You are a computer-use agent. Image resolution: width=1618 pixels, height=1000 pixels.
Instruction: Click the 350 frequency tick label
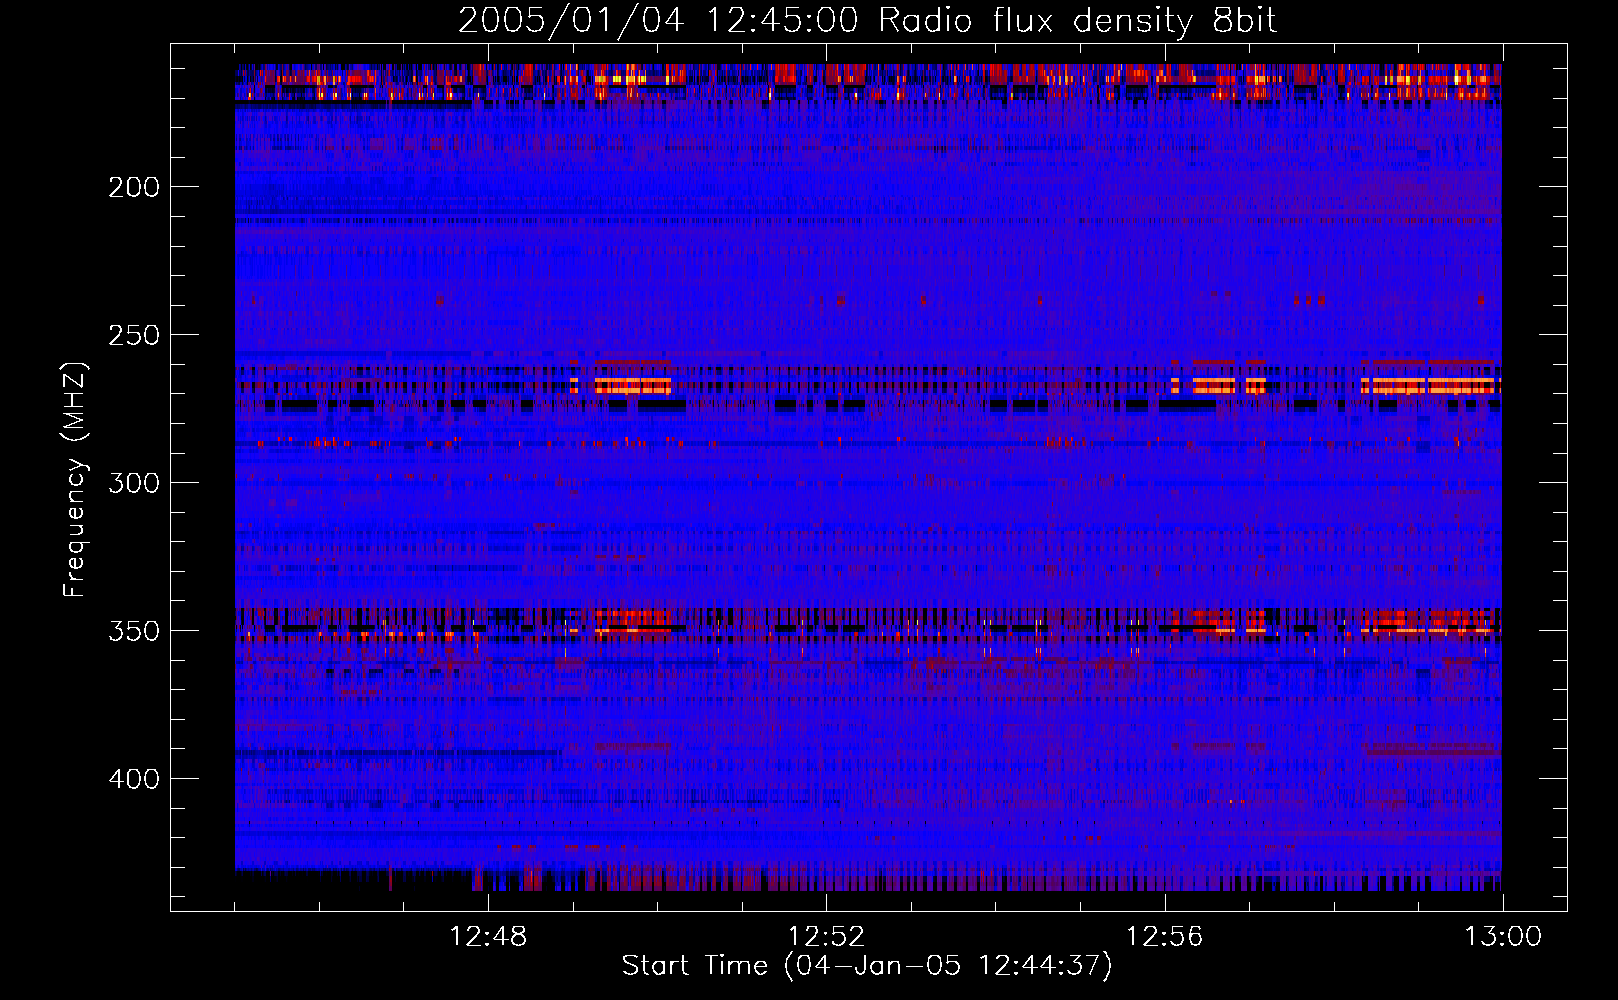pos(134,631)
